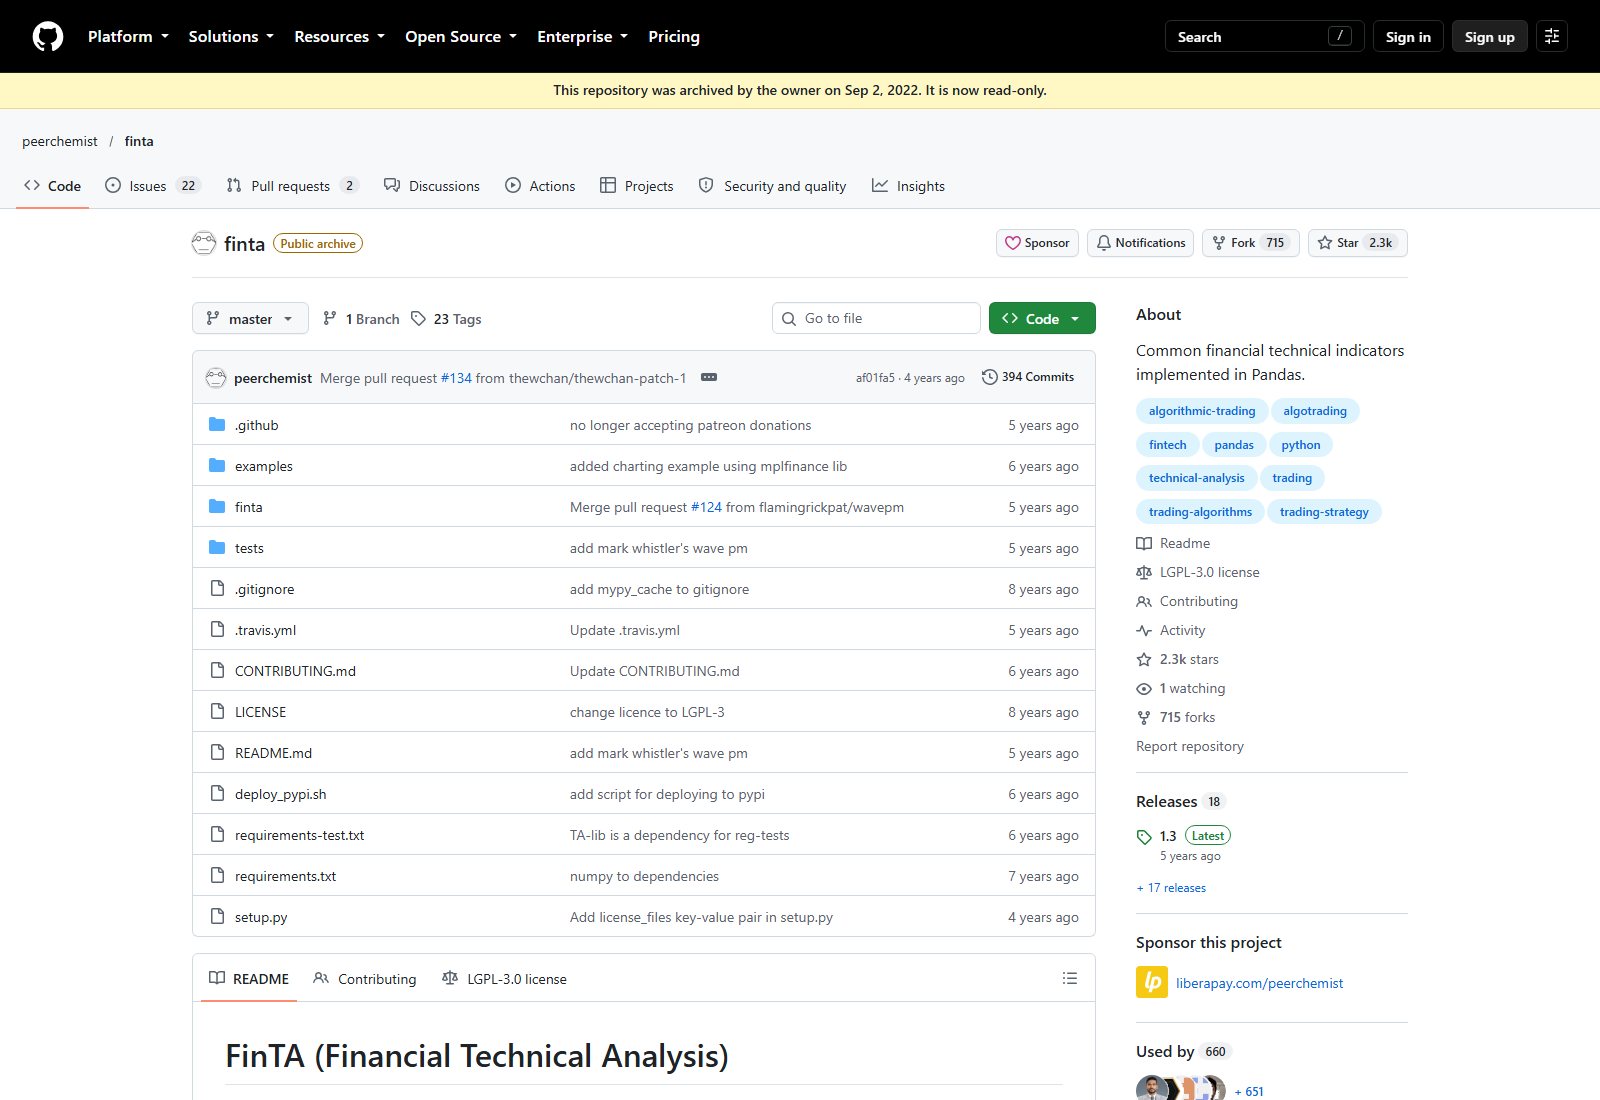Click the GitHub logo icon
This screenshot has width=1600, height=1100.
point(48,37)
